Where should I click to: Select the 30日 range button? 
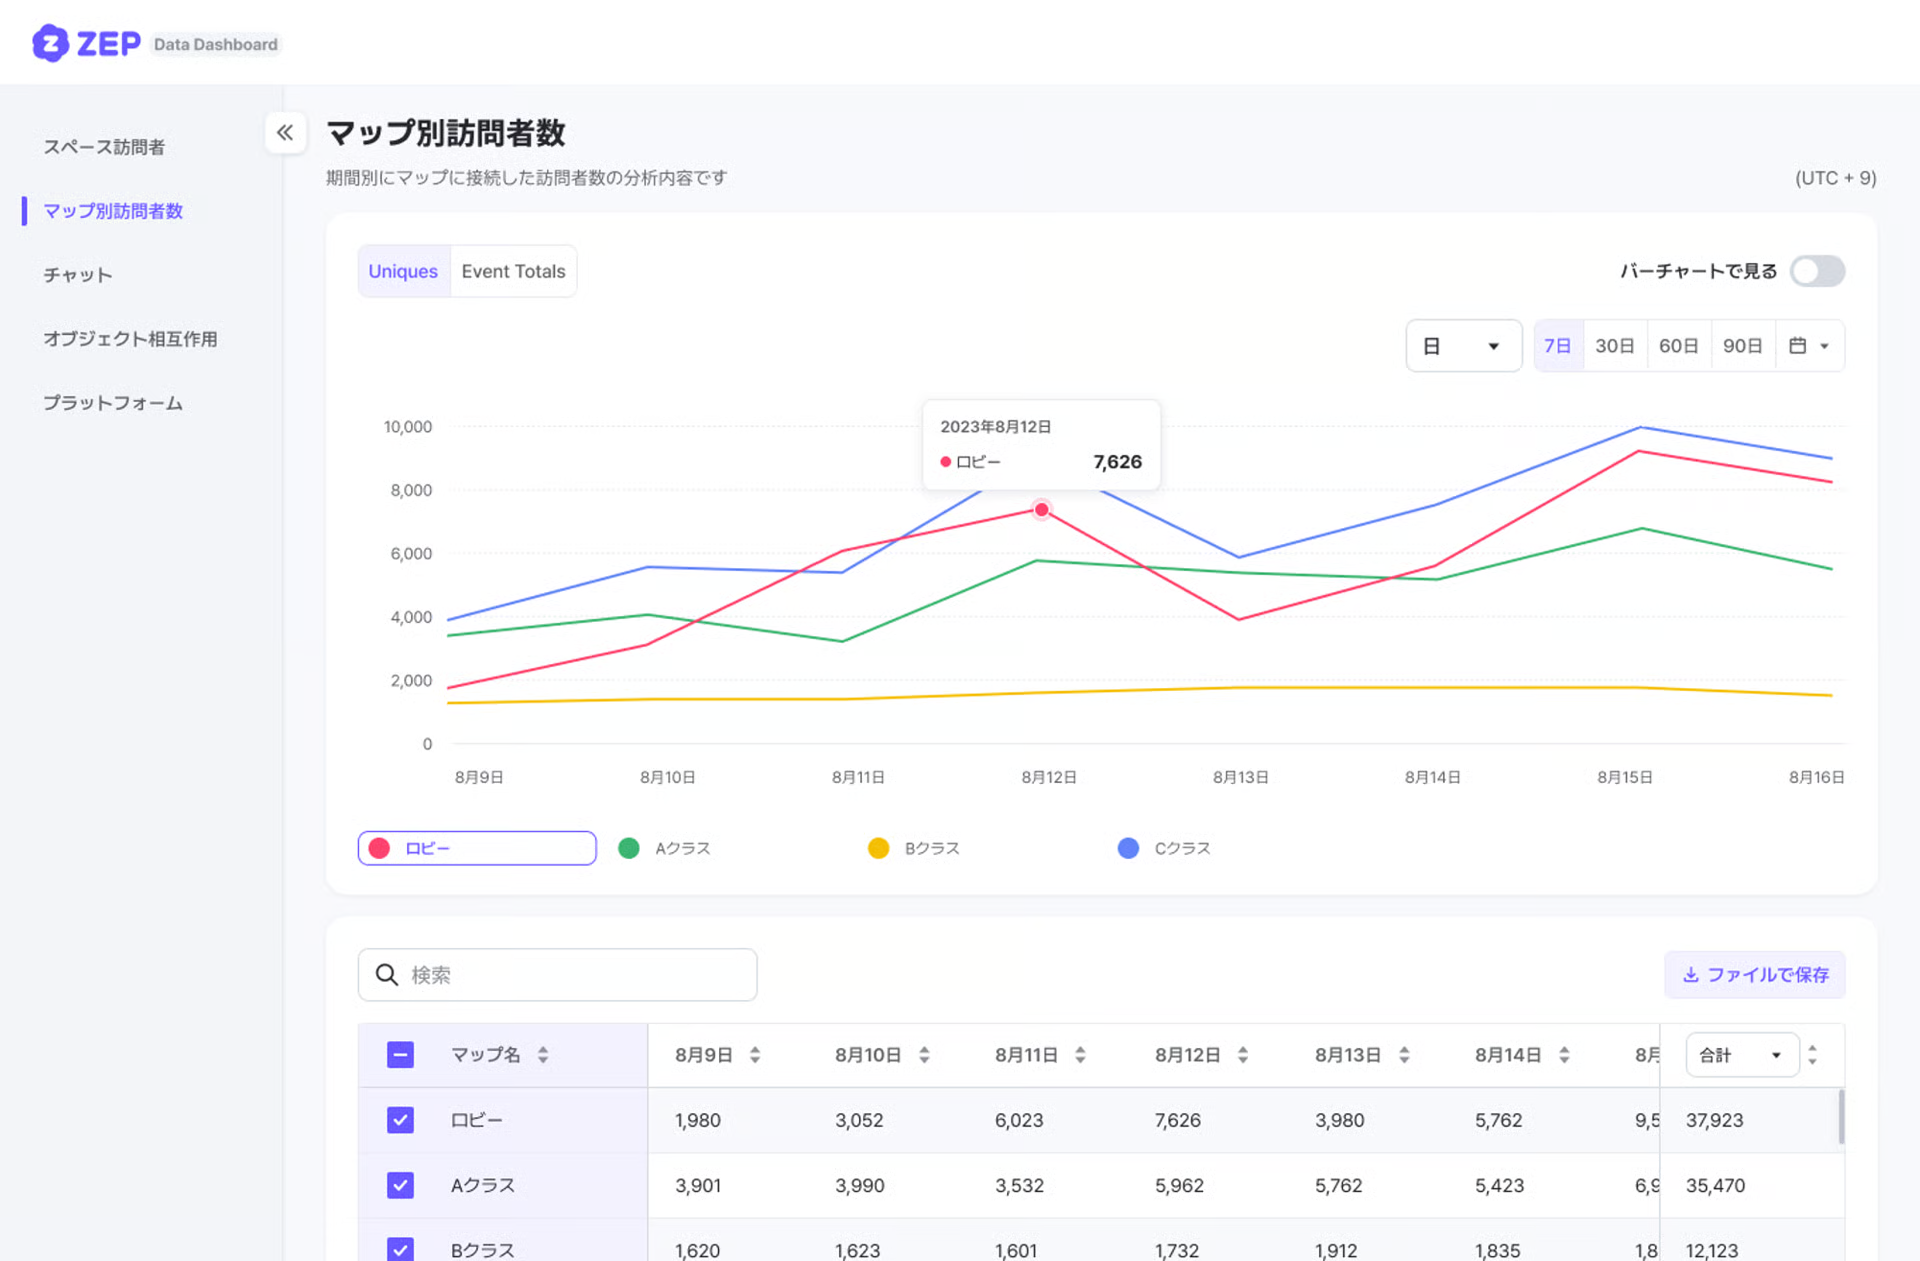1614,346
